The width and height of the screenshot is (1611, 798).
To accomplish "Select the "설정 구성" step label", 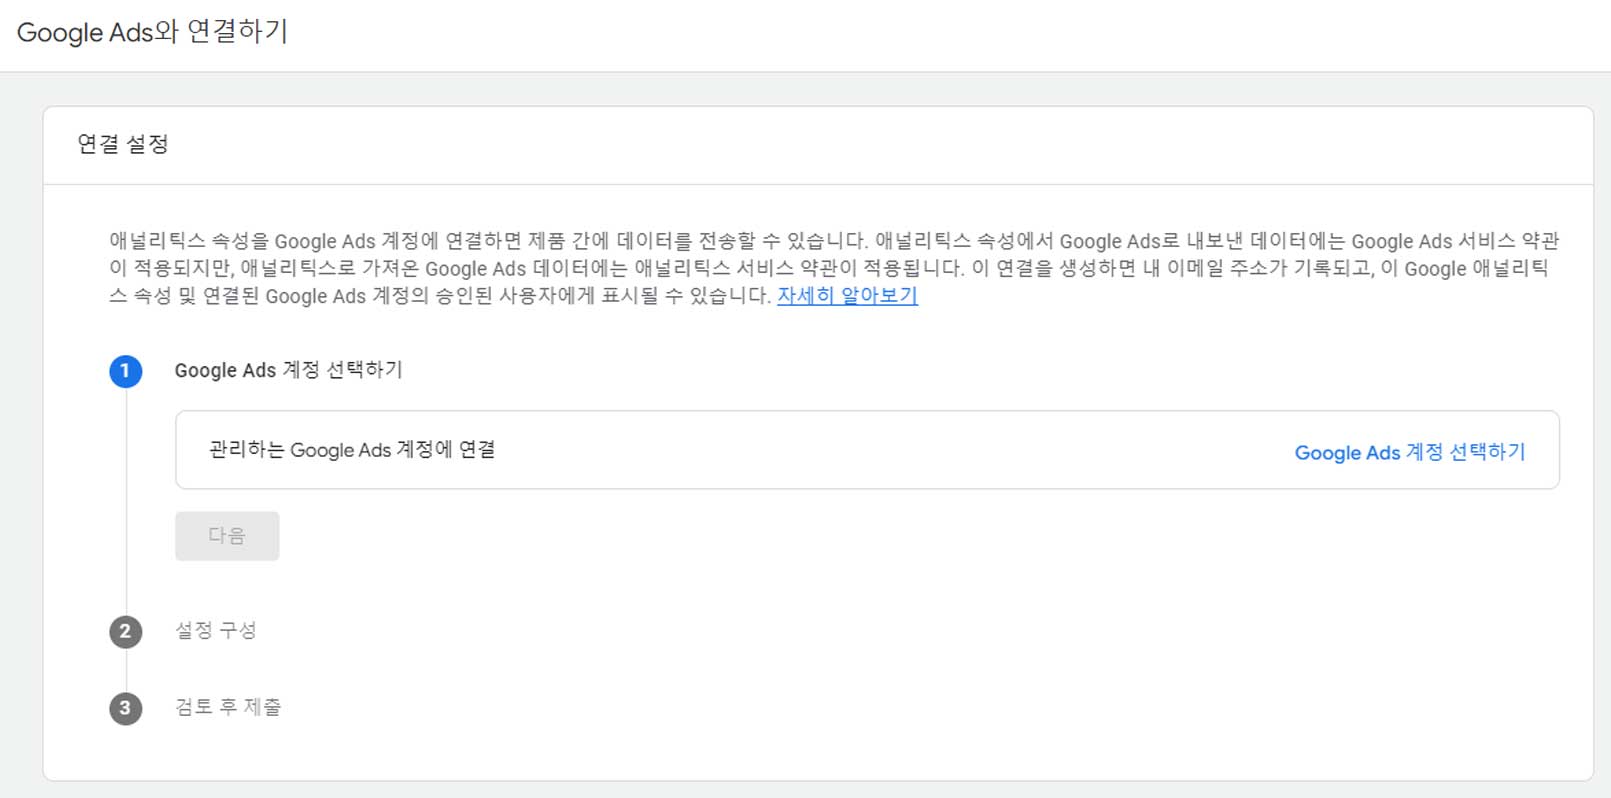I will point(216,631).
